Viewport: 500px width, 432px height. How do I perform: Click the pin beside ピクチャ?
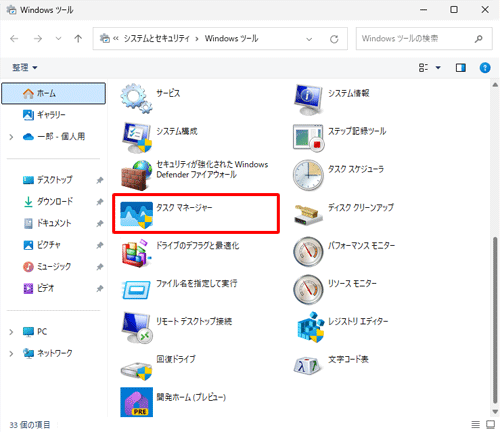[100, 245]
